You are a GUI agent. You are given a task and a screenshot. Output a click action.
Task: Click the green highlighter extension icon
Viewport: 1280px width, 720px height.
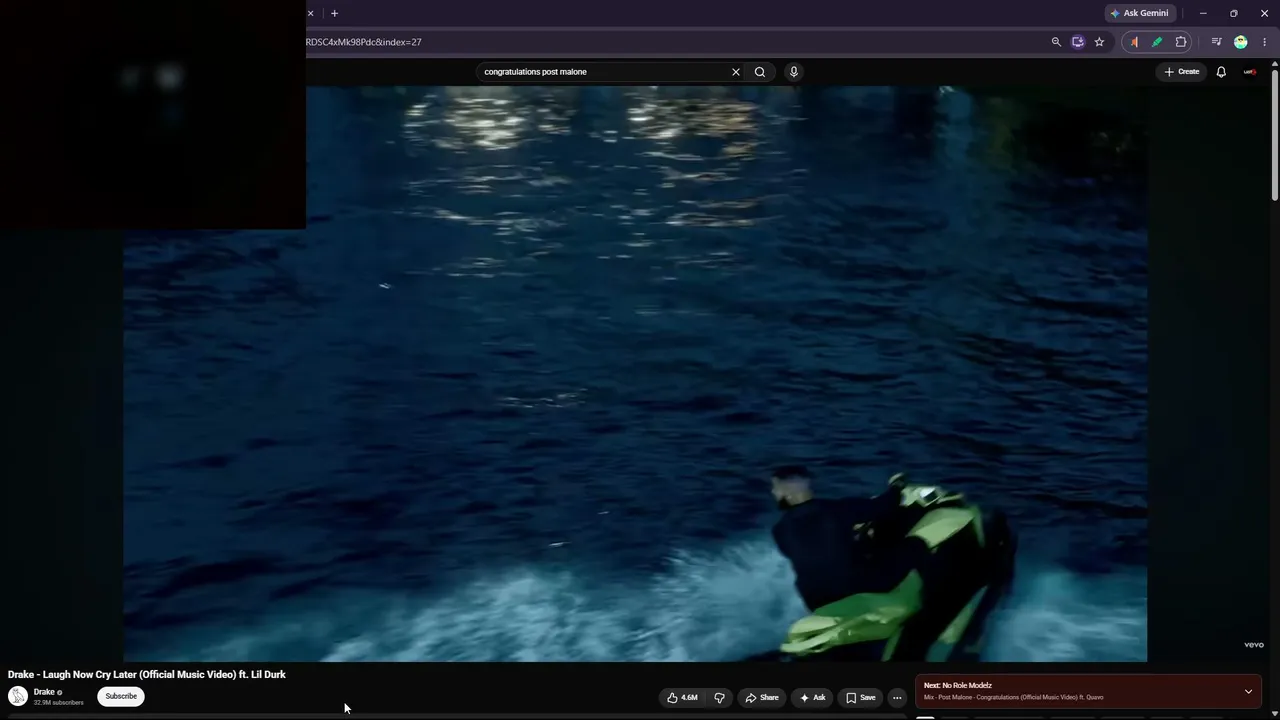click(x=1157, y=42)
